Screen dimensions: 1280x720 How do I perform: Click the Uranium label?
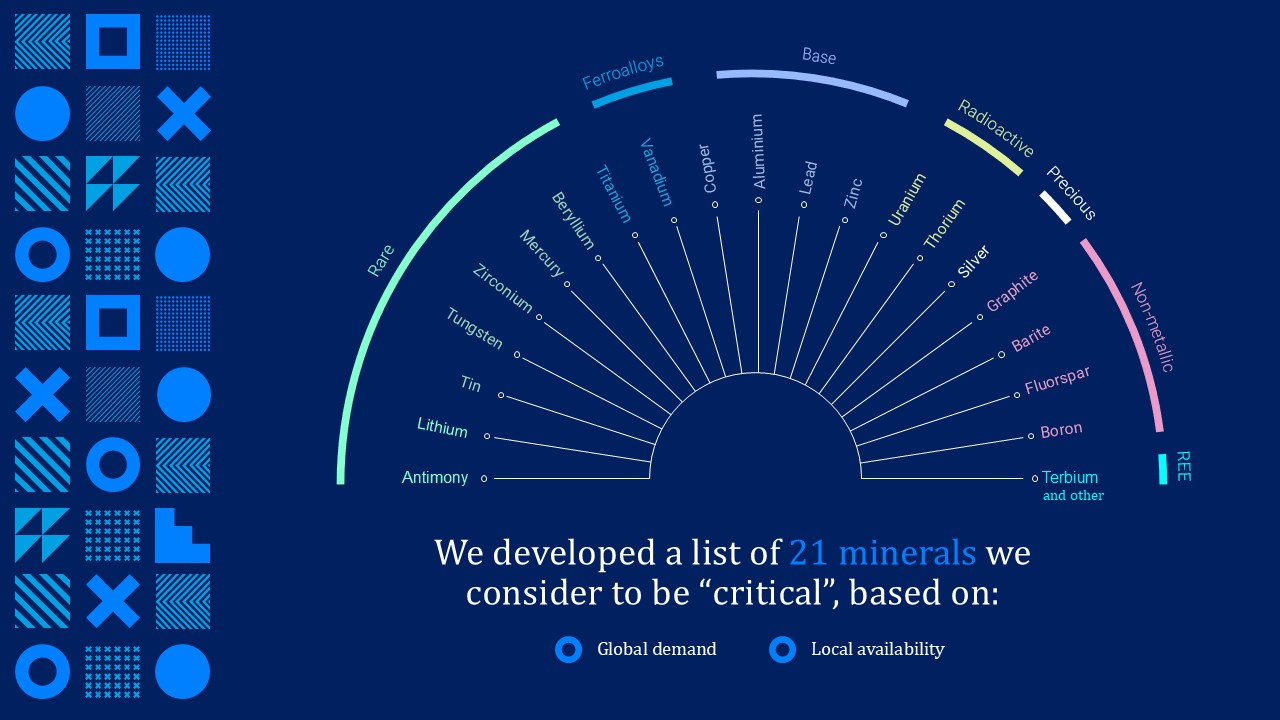click(x=907, y=199)
